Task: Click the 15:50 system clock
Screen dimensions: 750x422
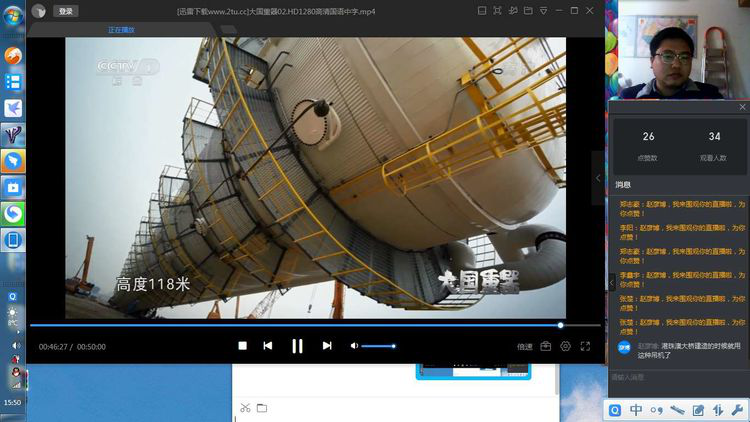Action: tap(12, 403)
